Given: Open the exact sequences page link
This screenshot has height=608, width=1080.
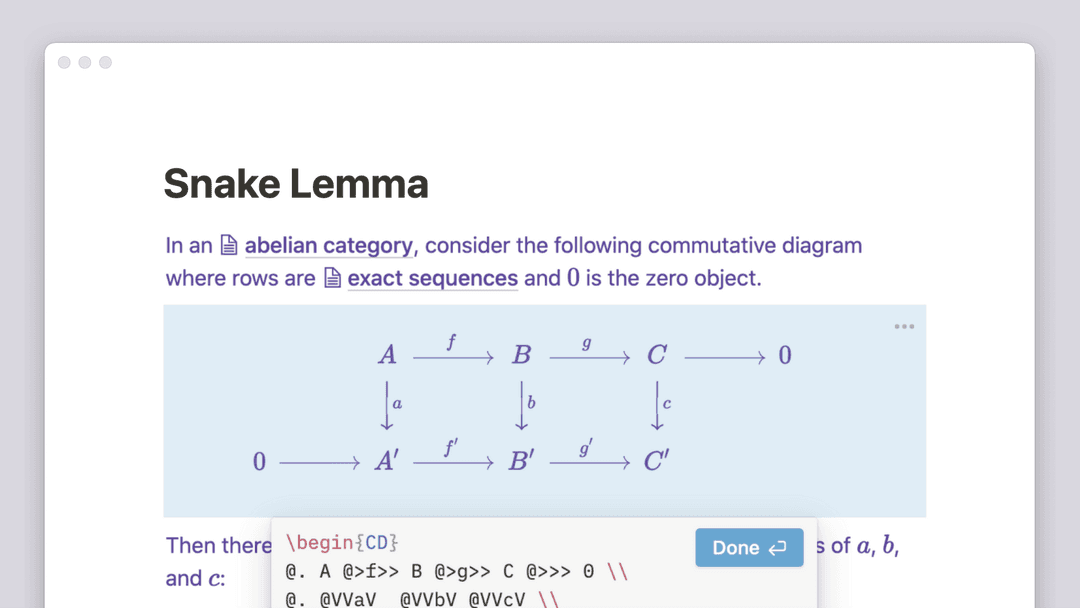Looking at the screenshot, I should 432,278.
